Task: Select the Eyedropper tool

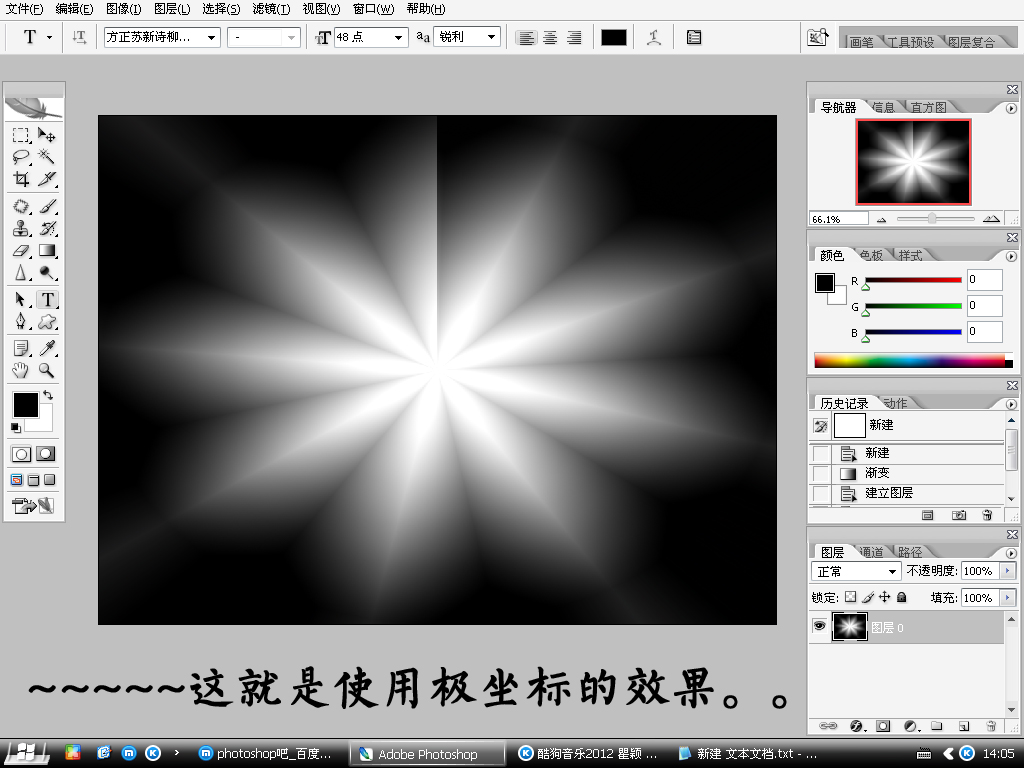Action: 46,348
